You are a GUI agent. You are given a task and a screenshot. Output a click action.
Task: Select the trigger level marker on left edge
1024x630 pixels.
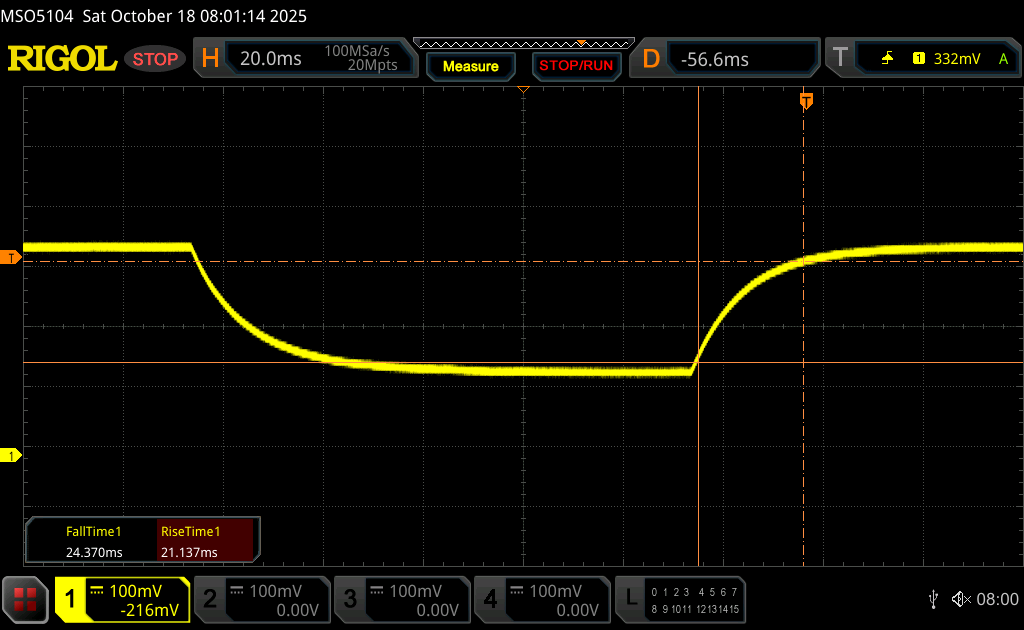11,258
